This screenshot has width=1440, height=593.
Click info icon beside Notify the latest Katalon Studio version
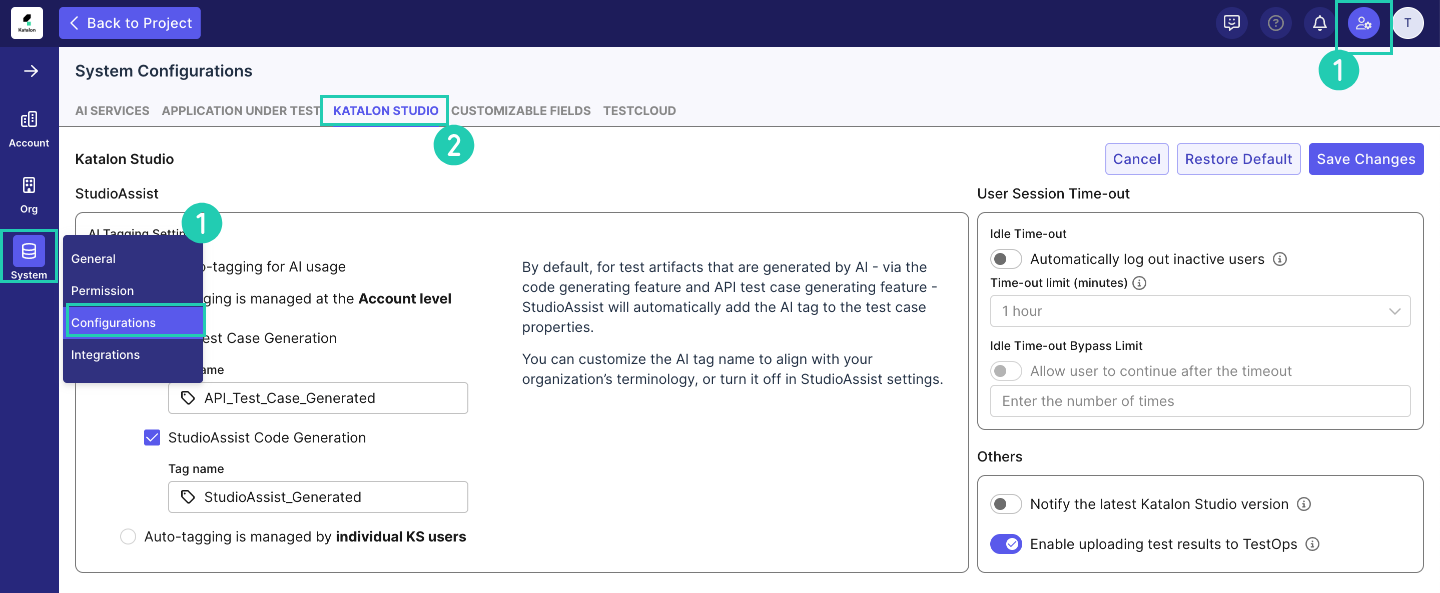tap(1304, 504)
